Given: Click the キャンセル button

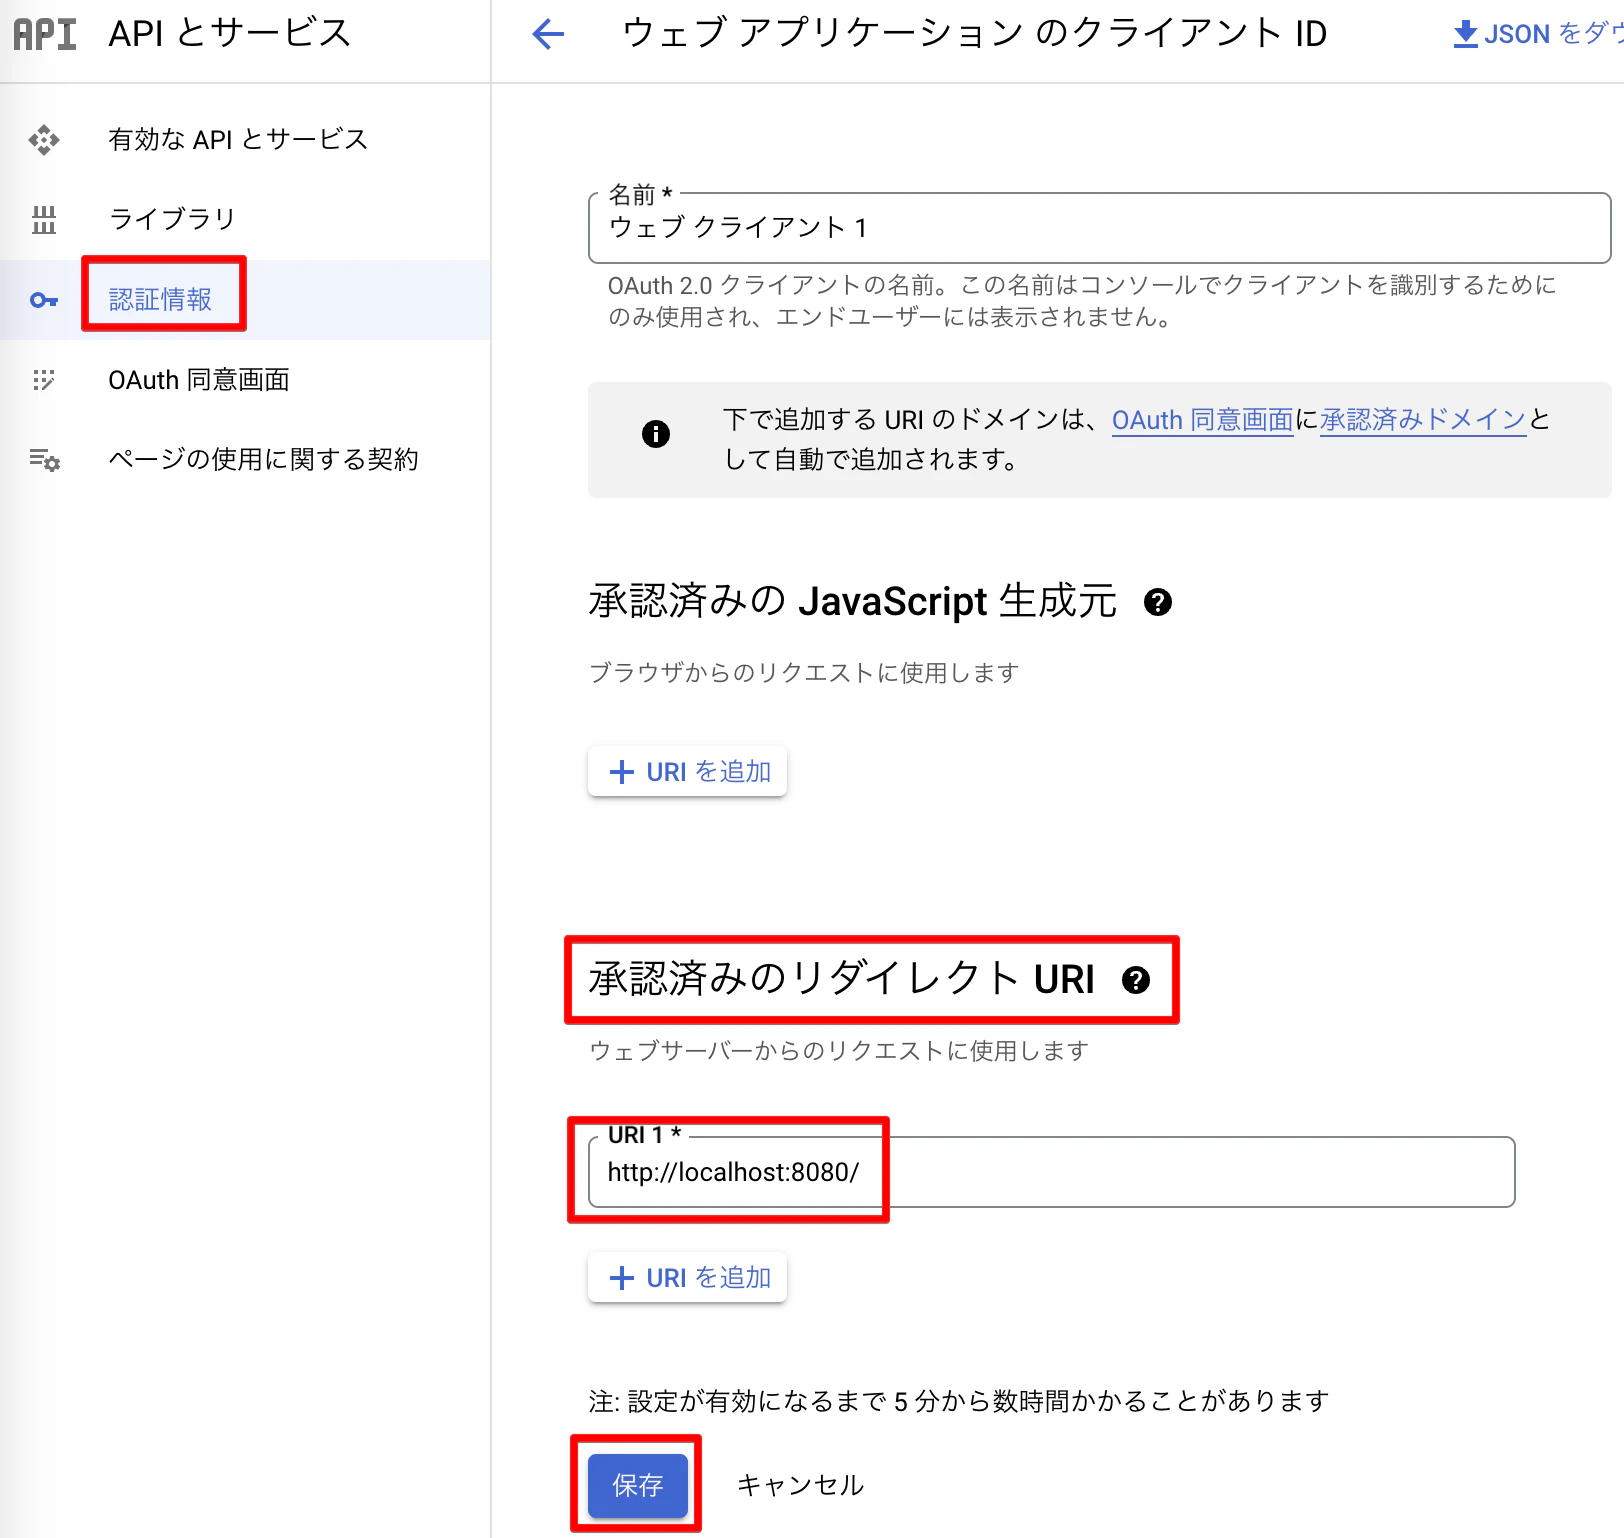Looking at the screenshot, I should (800, 1485).
